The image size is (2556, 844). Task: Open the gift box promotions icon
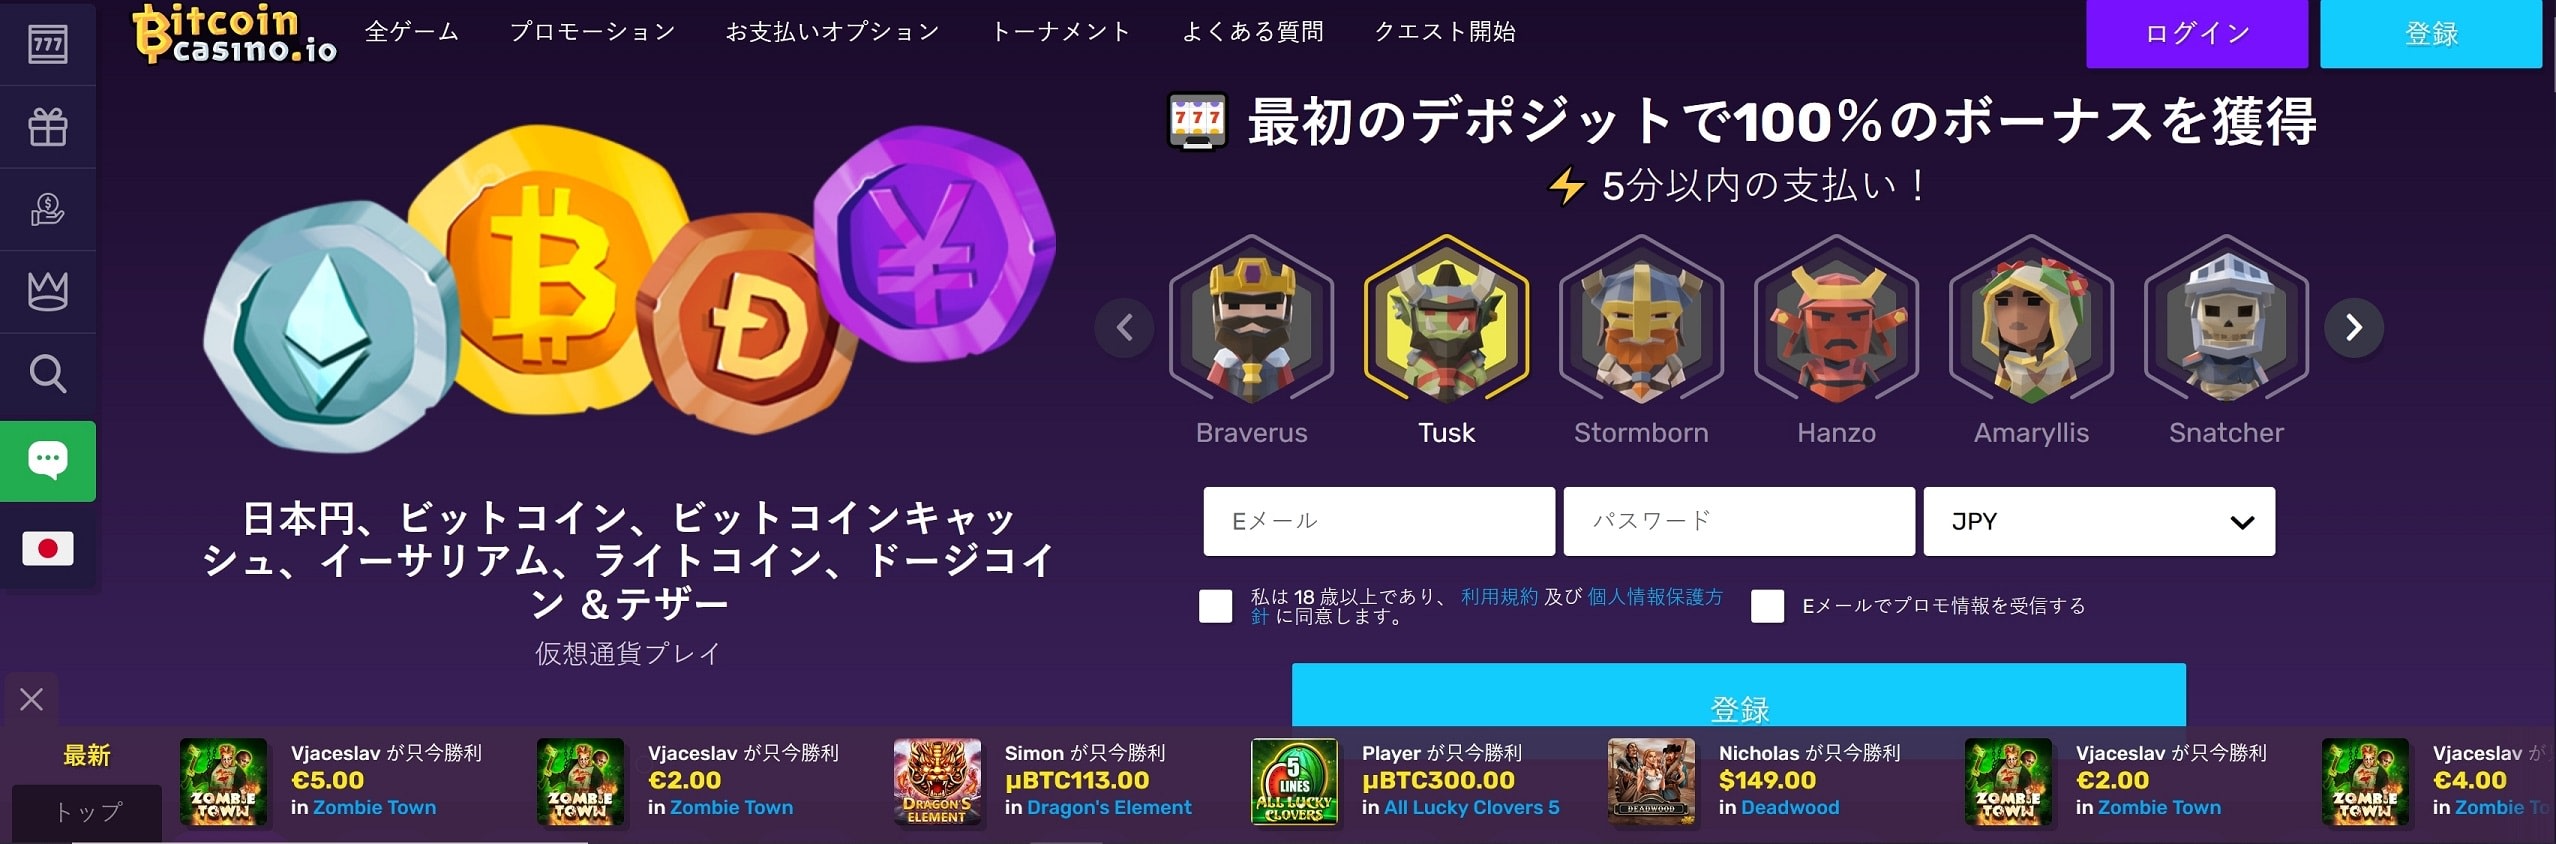47,127
